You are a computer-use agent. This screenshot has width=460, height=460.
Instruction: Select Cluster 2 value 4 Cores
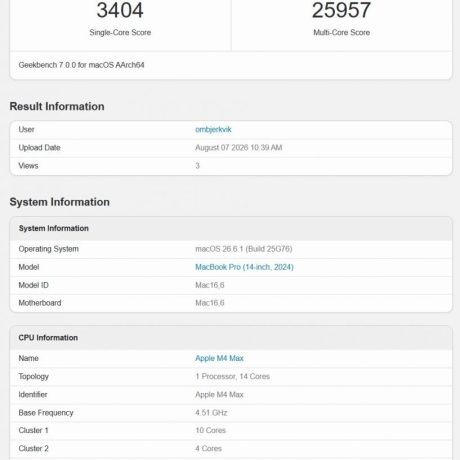click(x=208, y=449)
